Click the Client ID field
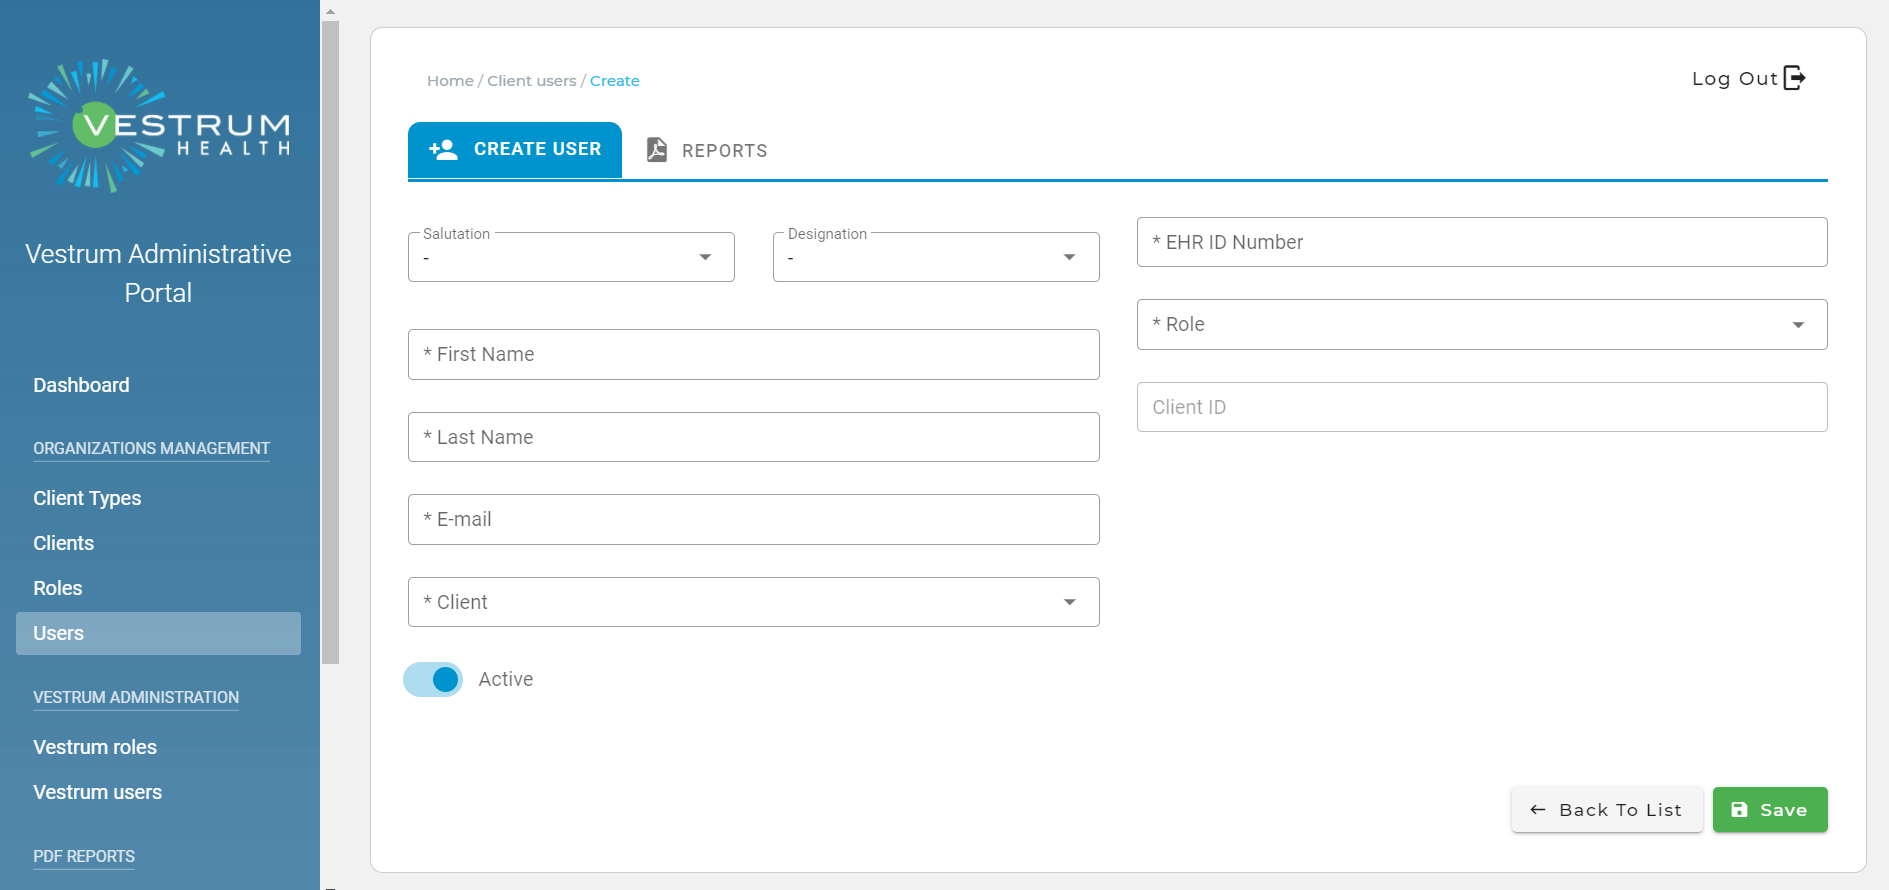This screenshot has width=1889, height=890. (x=1482, y=407)
